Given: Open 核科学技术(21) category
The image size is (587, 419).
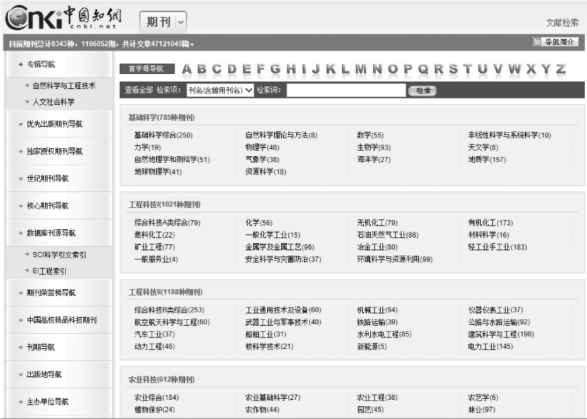Looking at the screenshot, I should pyautogui.click(x=269, y=346).
